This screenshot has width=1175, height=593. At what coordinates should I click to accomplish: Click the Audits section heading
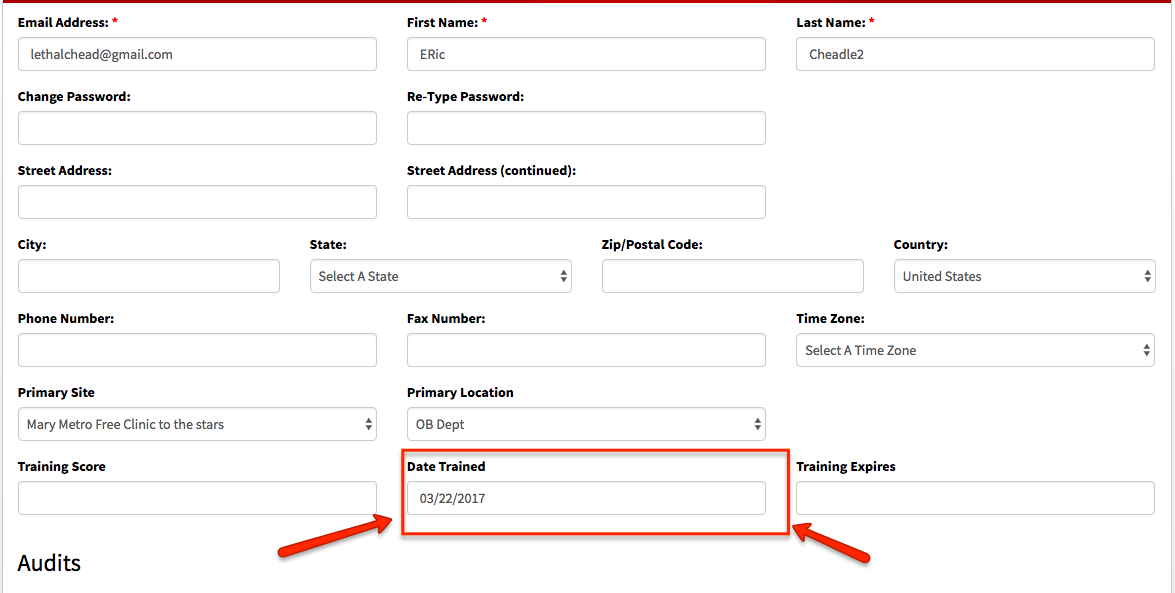(x=49, y=563)
